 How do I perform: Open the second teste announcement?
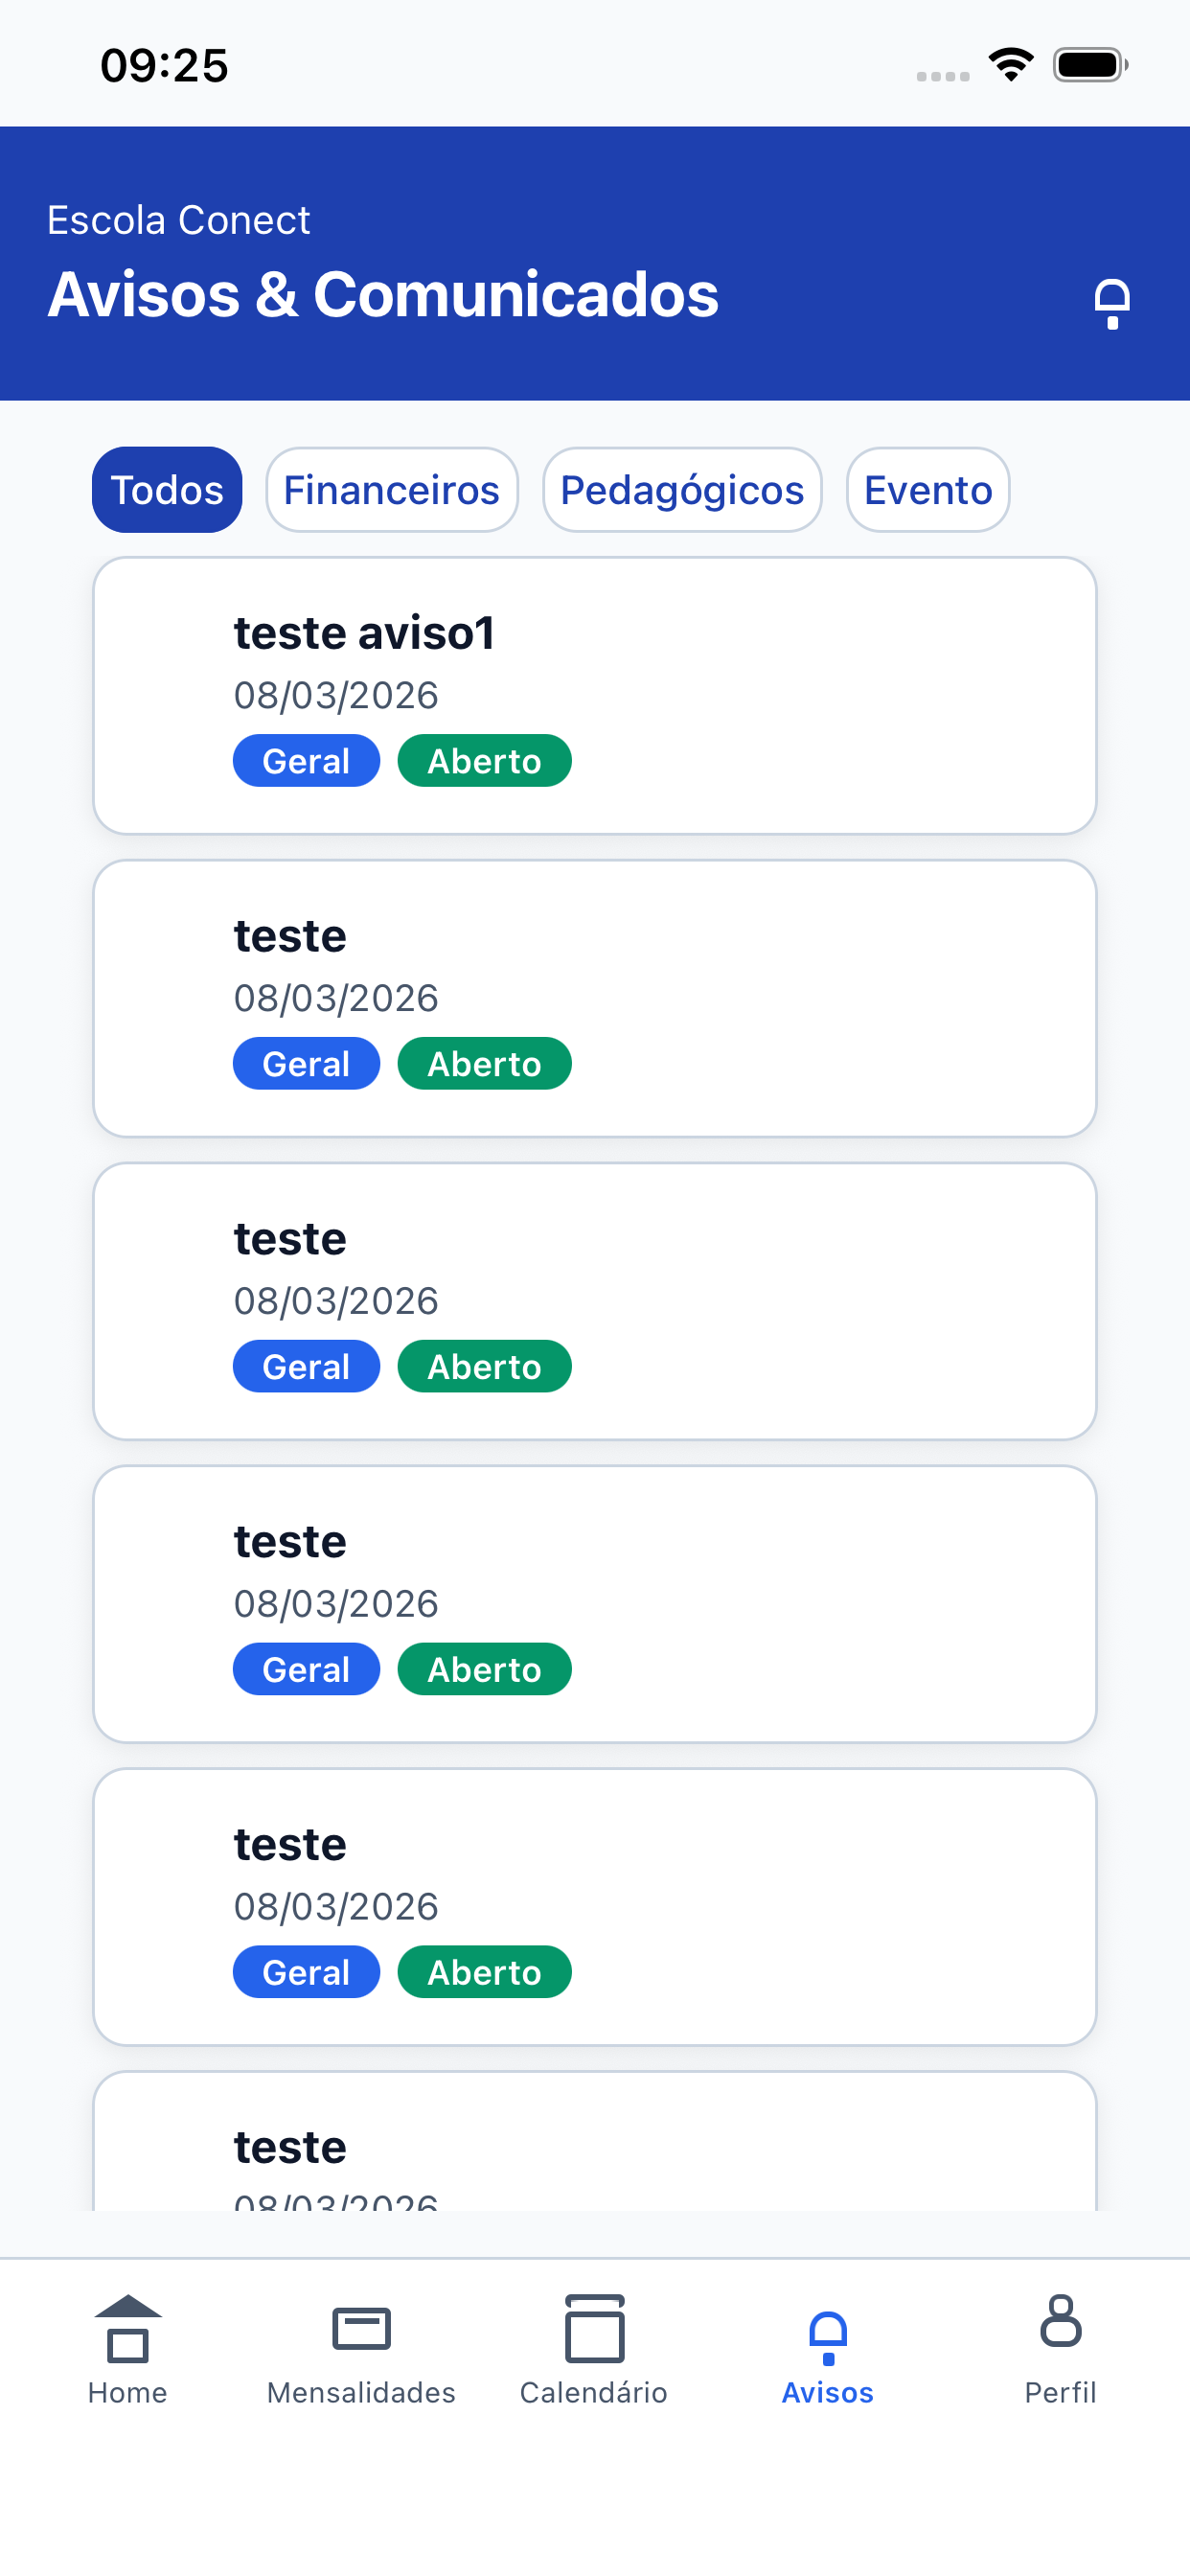click(594, 998)
